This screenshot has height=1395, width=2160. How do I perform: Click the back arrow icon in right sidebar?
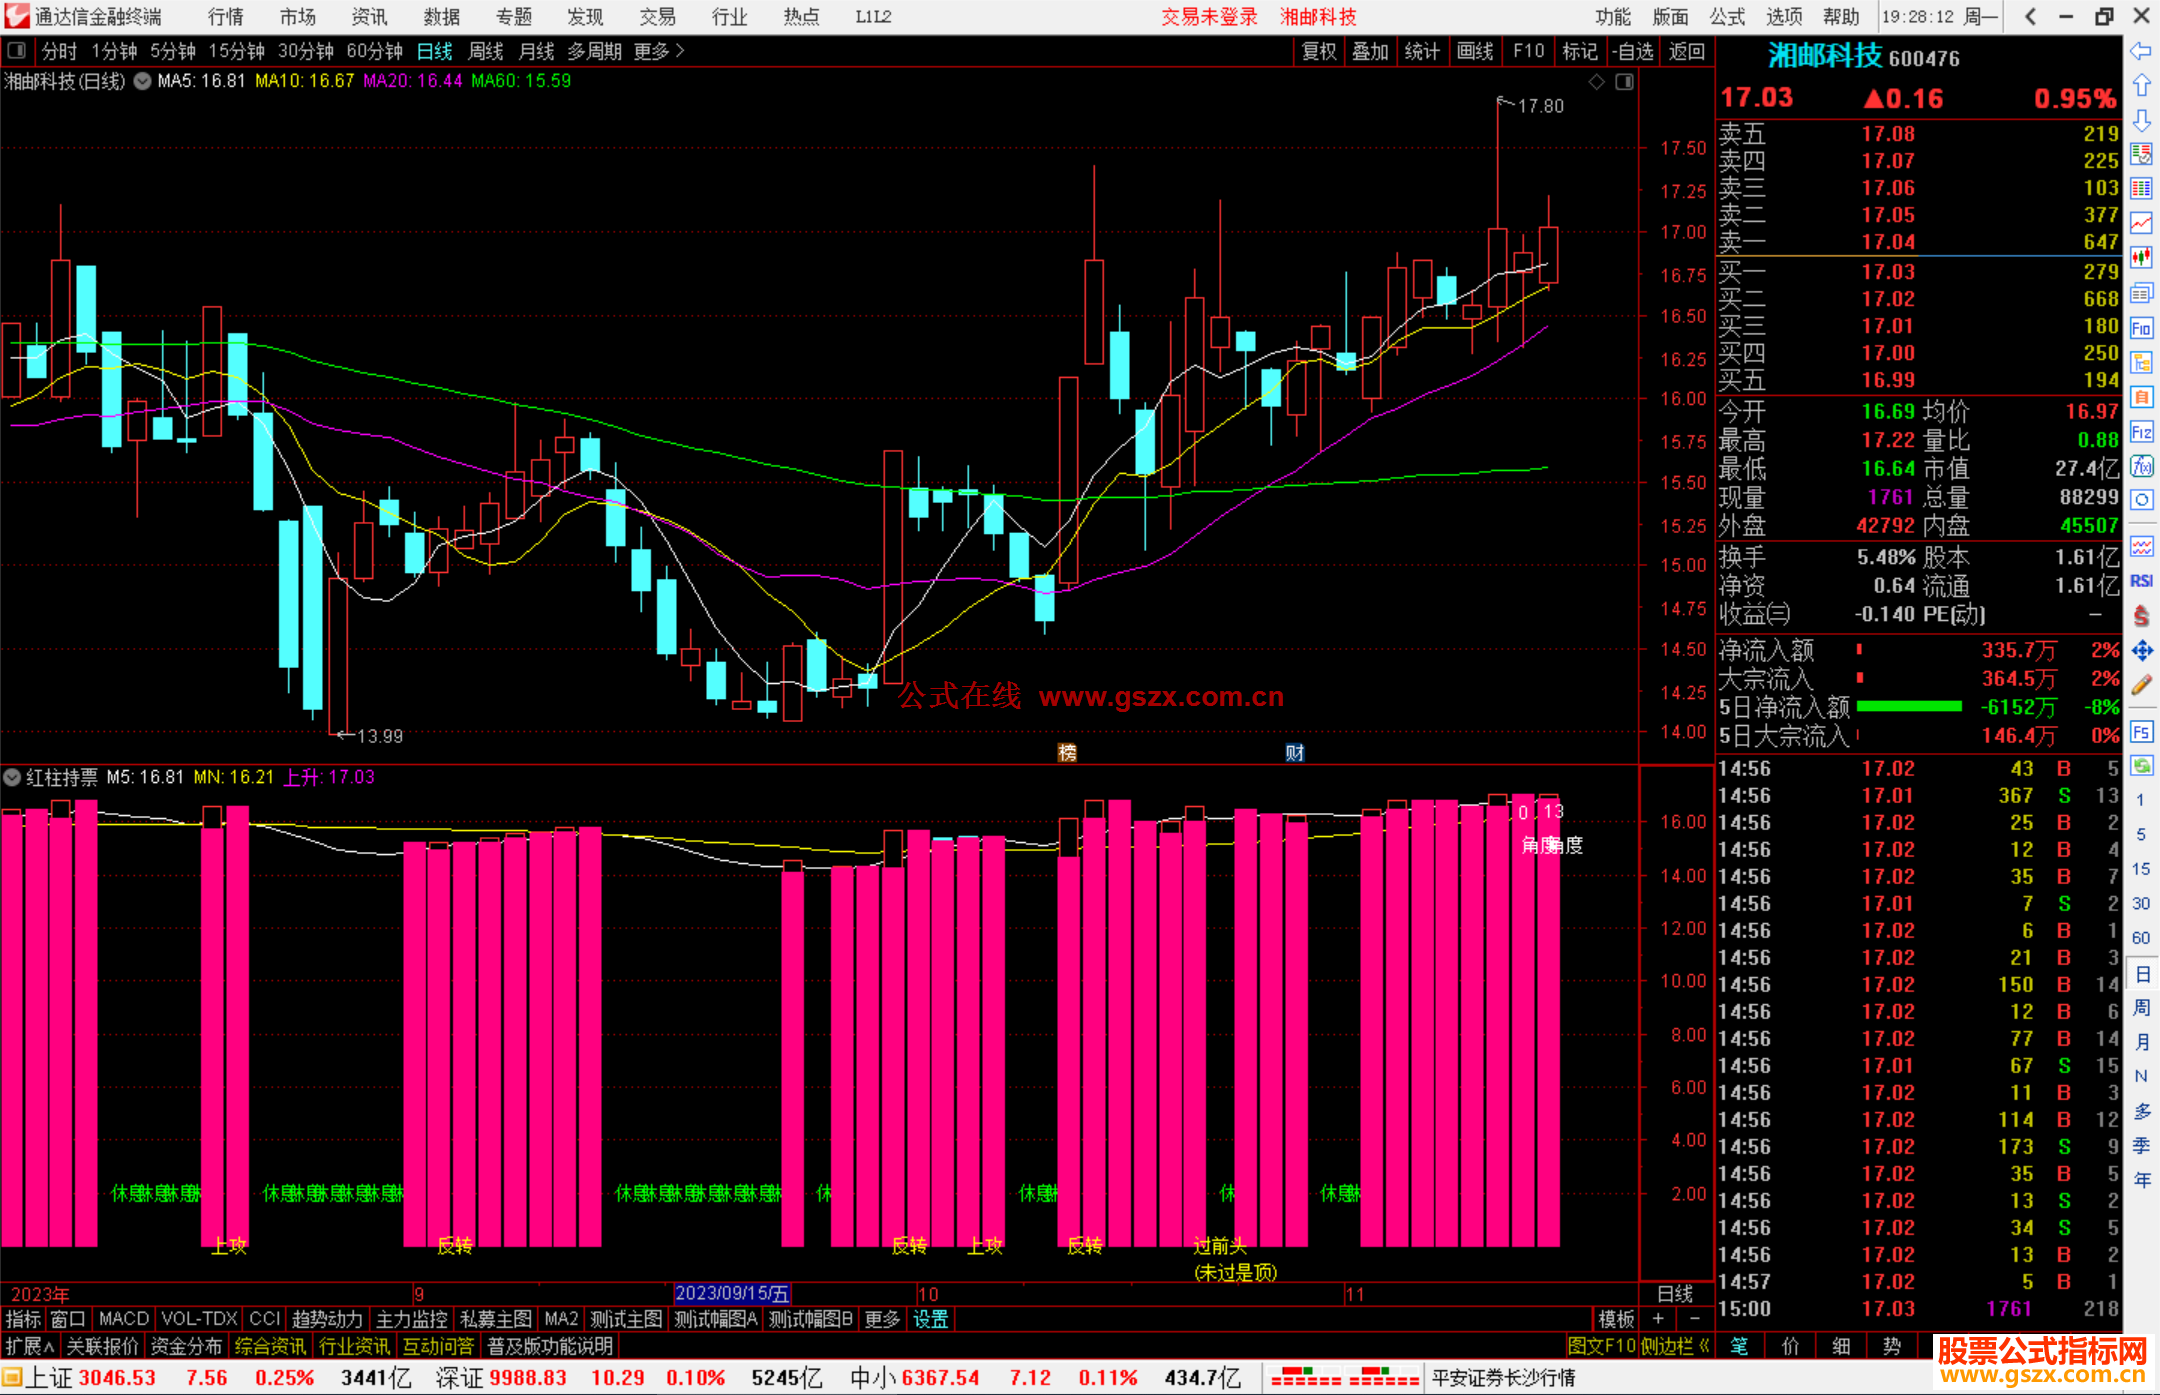pyautogui.click(x=2141, y=51)
